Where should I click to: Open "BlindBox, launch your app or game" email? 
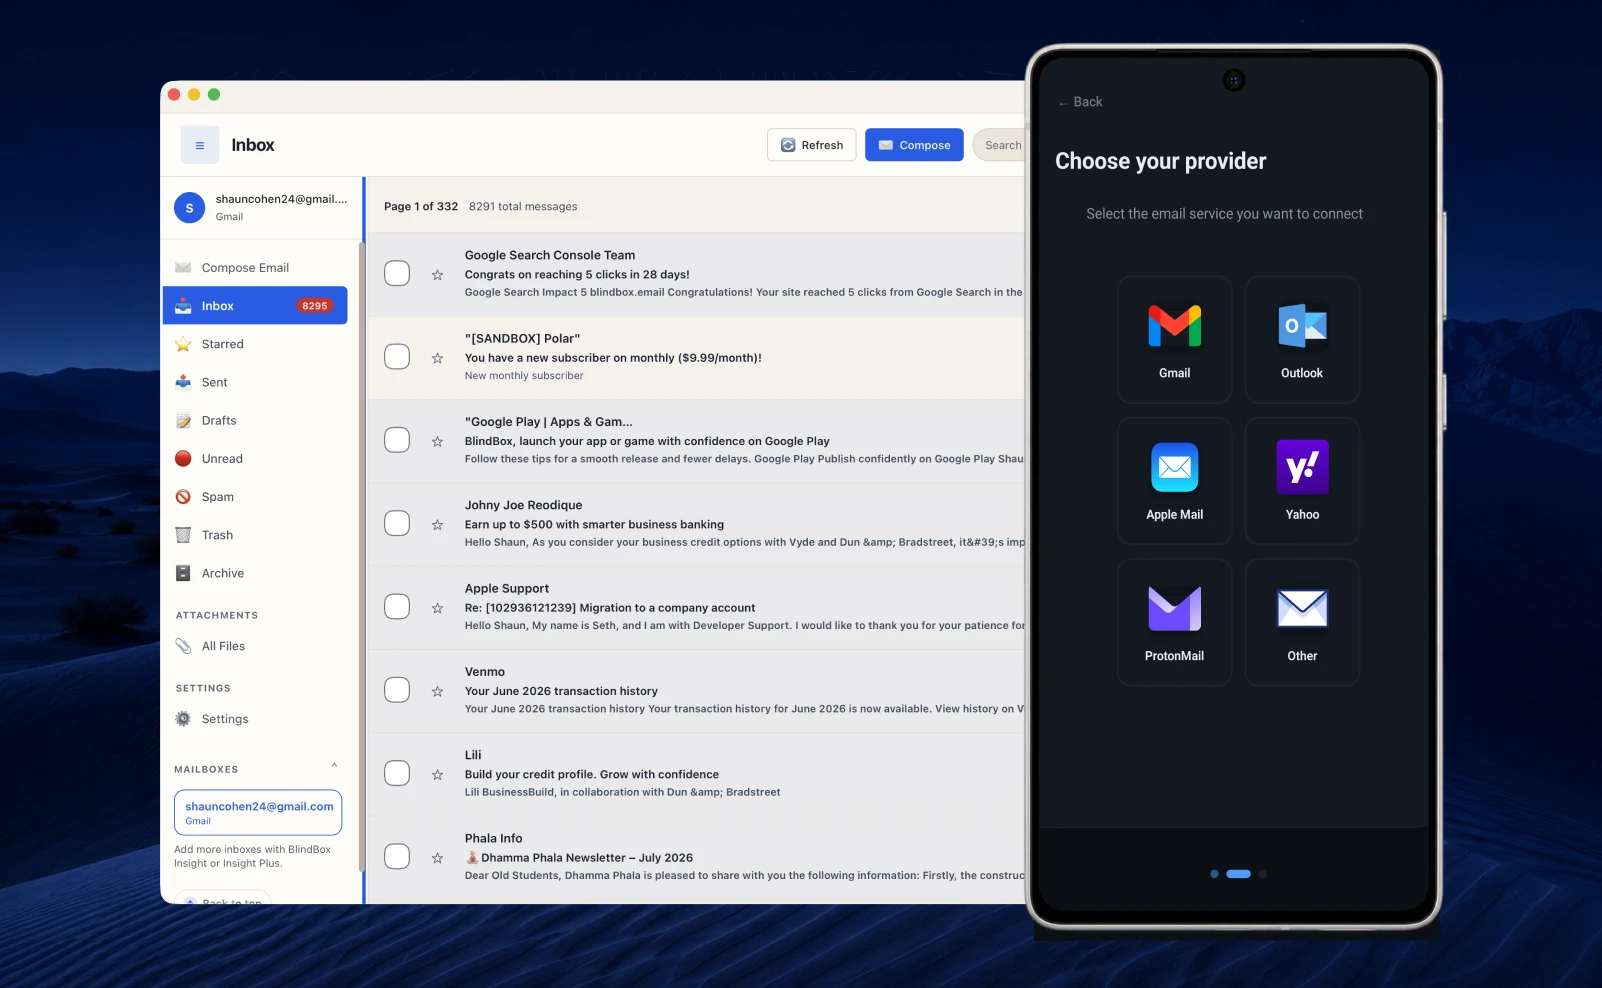pyautogui.click(x=647, y=441)
